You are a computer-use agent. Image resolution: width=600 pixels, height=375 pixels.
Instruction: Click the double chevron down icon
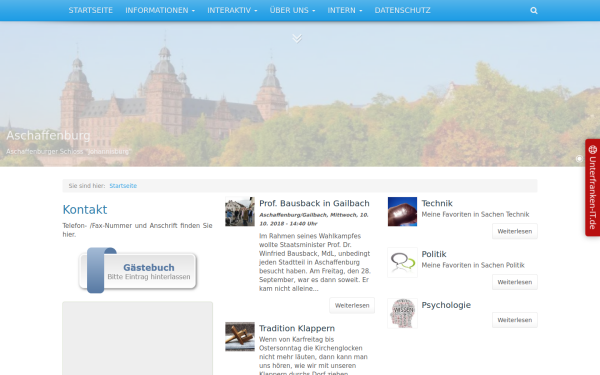point(297,38)
